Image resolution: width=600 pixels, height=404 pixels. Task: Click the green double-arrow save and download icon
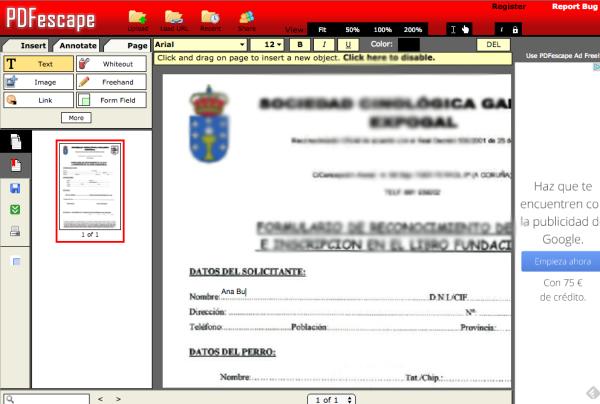pyautogui.click(x=15, y=209)
